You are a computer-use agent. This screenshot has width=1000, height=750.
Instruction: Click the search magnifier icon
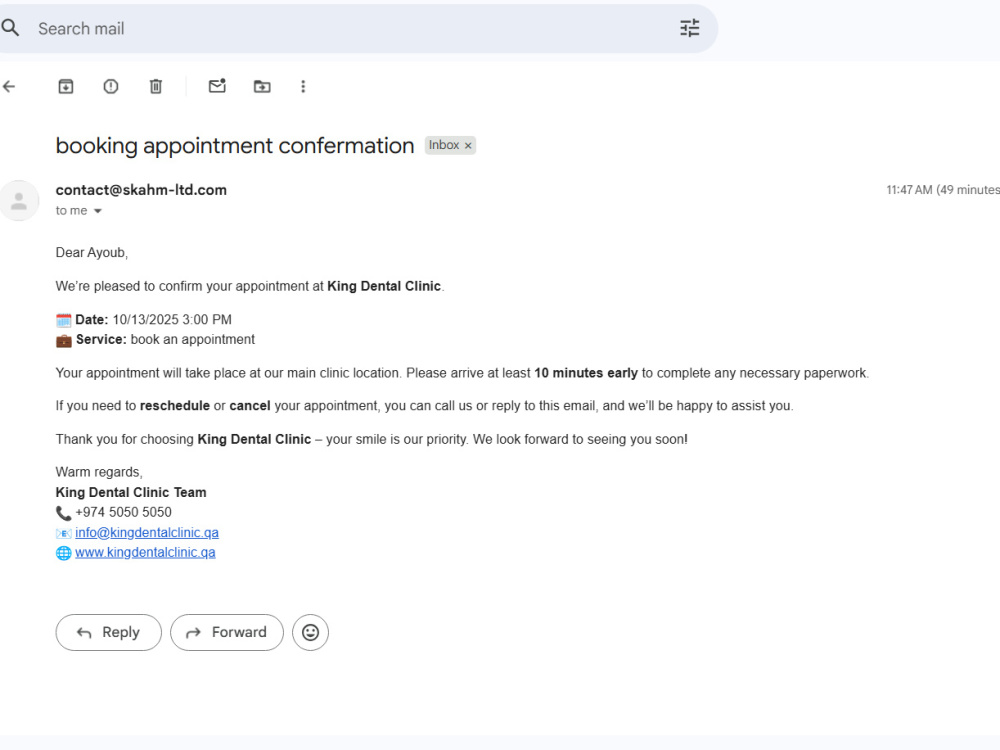pyautogui.click(x=10, y=28)
